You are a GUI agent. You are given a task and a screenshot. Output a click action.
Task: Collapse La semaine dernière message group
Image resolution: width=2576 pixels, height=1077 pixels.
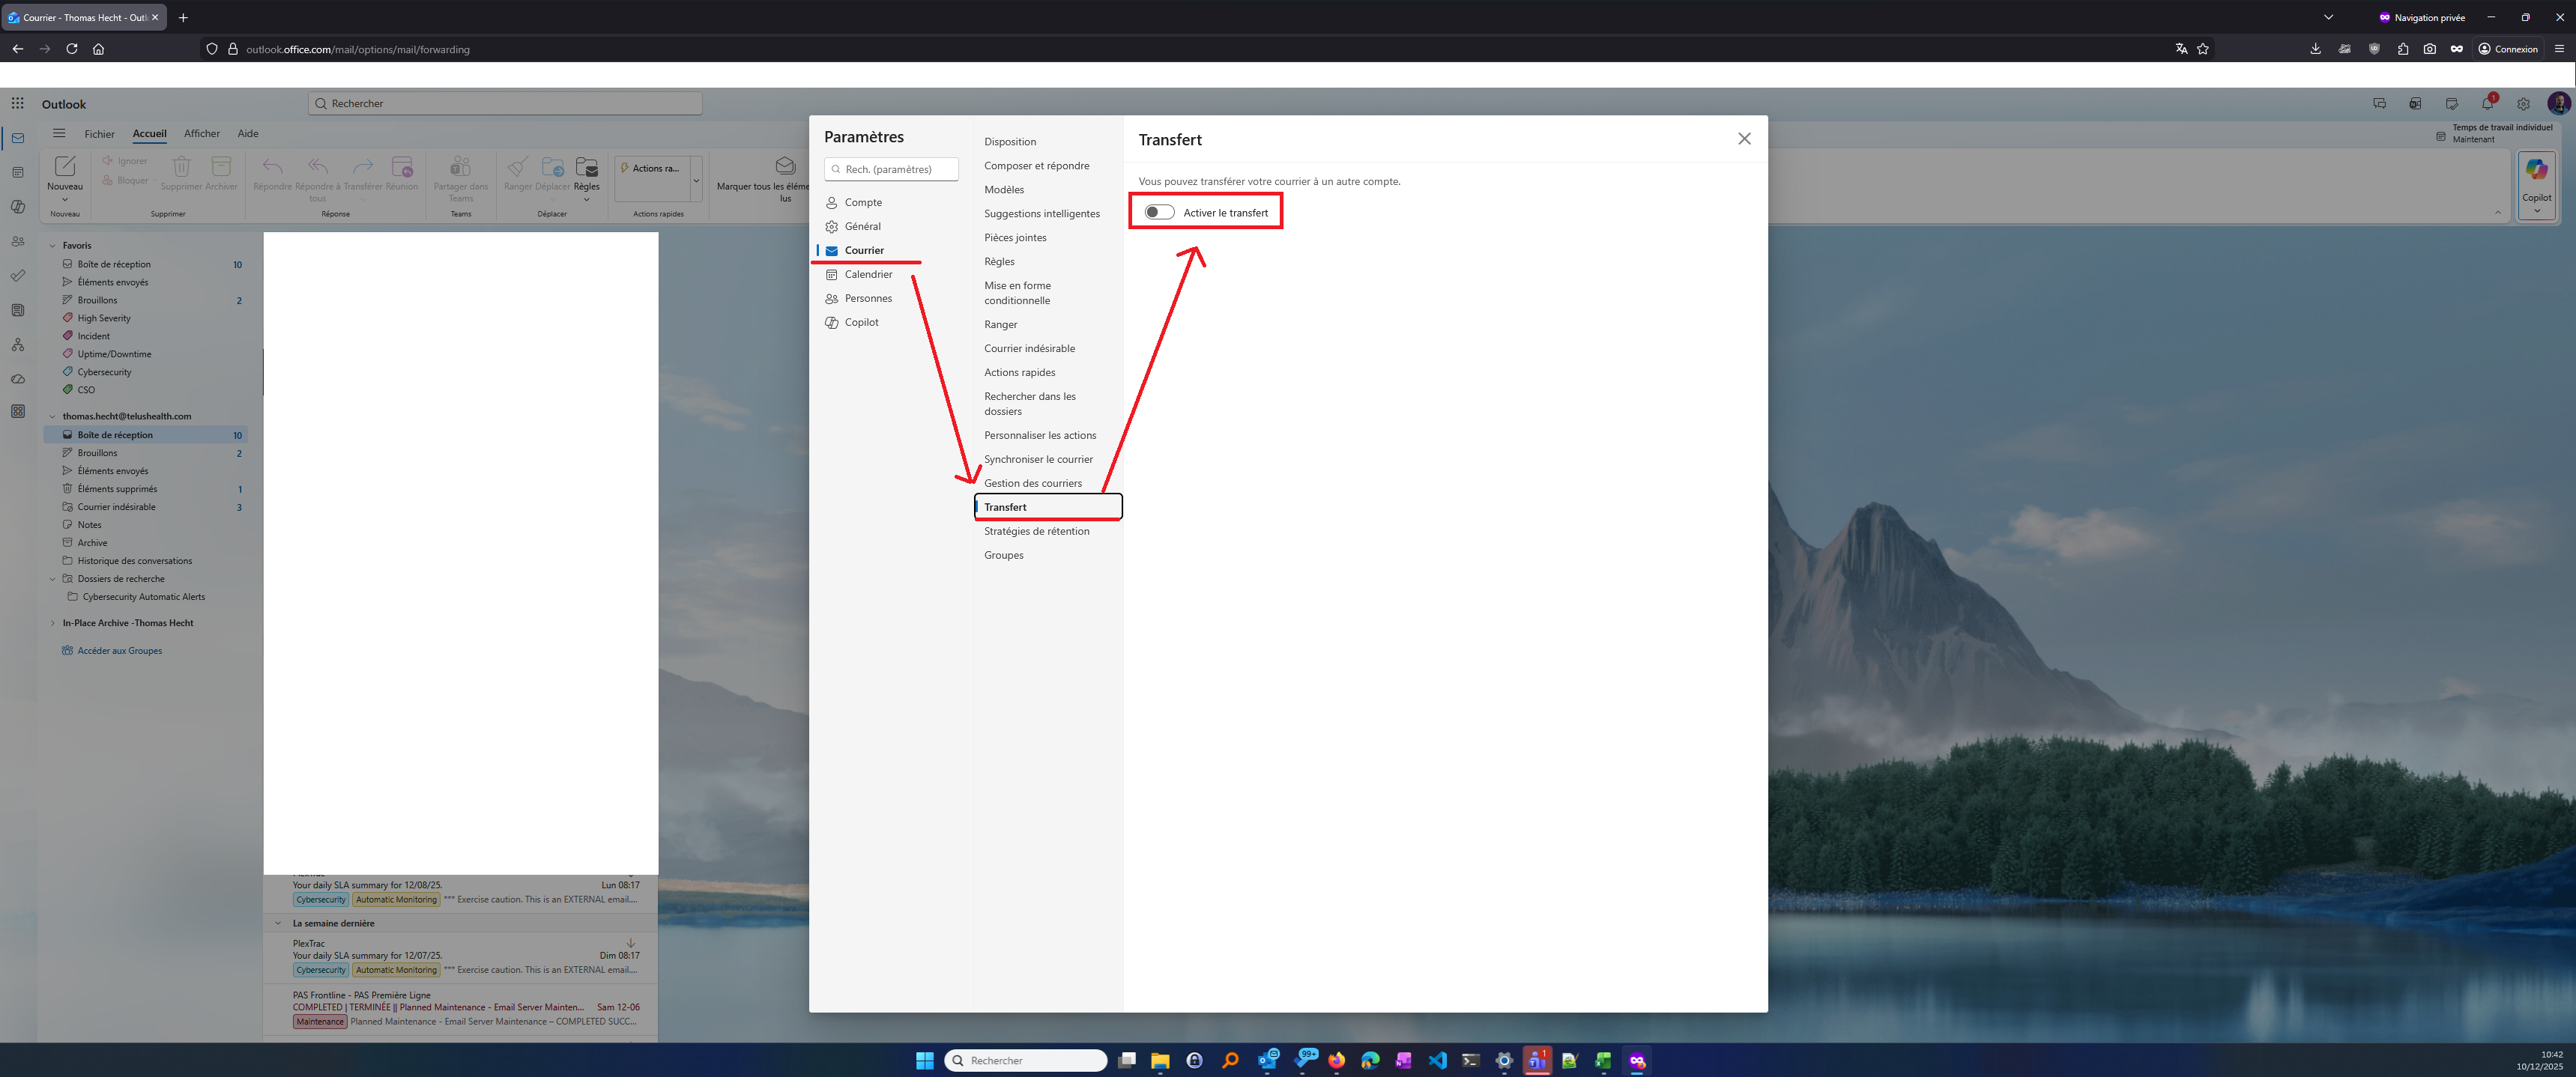pyautogui.click(x=278, y=923)
